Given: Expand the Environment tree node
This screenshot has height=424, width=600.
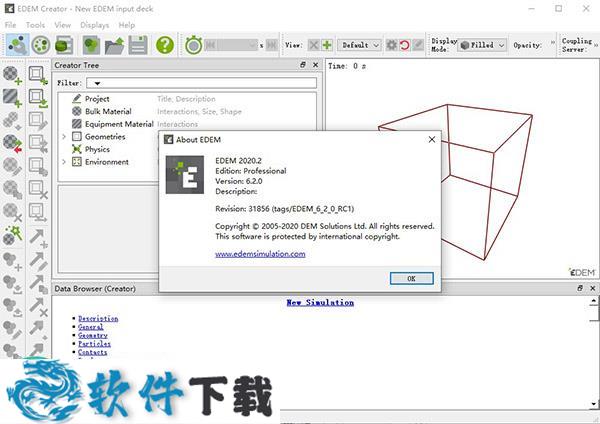Looking at the screenshot, I should 64,162.
